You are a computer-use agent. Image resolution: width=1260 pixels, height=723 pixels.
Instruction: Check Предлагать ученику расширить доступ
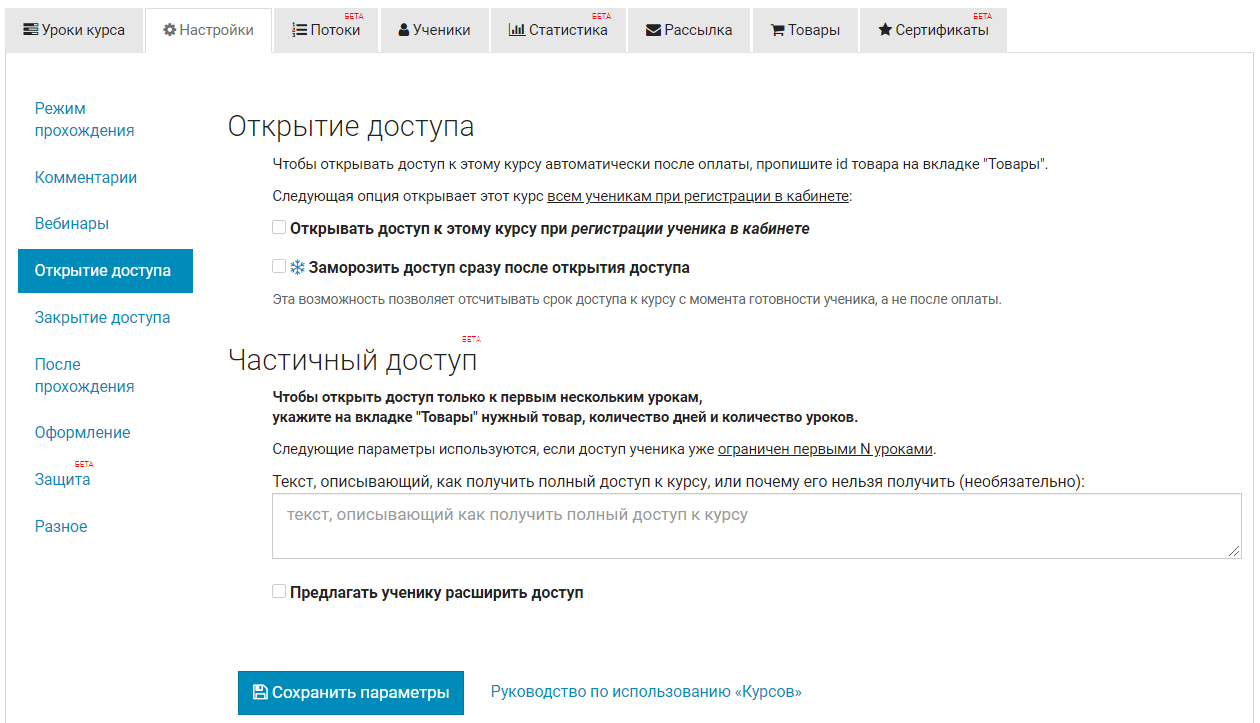(279, 592)
